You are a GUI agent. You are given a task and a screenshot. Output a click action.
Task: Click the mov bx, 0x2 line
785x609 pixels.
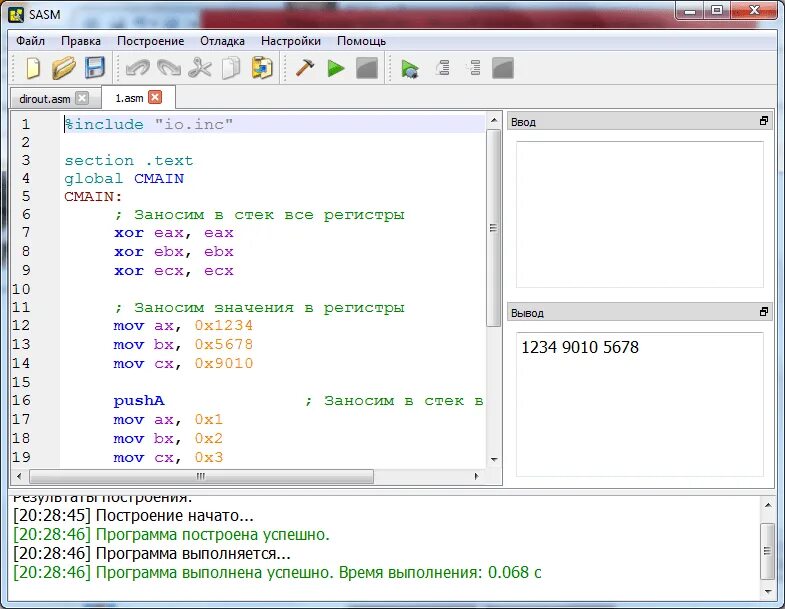click(x=168, y=439)
